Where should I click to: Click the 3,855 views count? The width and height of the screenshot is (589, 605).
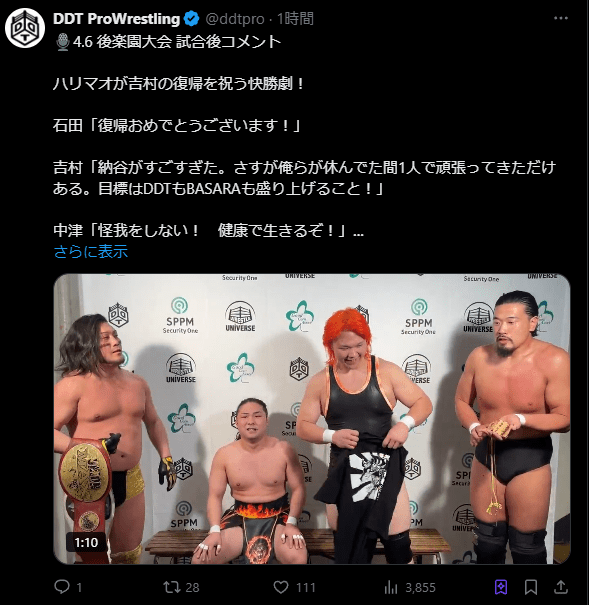[420, 588]
